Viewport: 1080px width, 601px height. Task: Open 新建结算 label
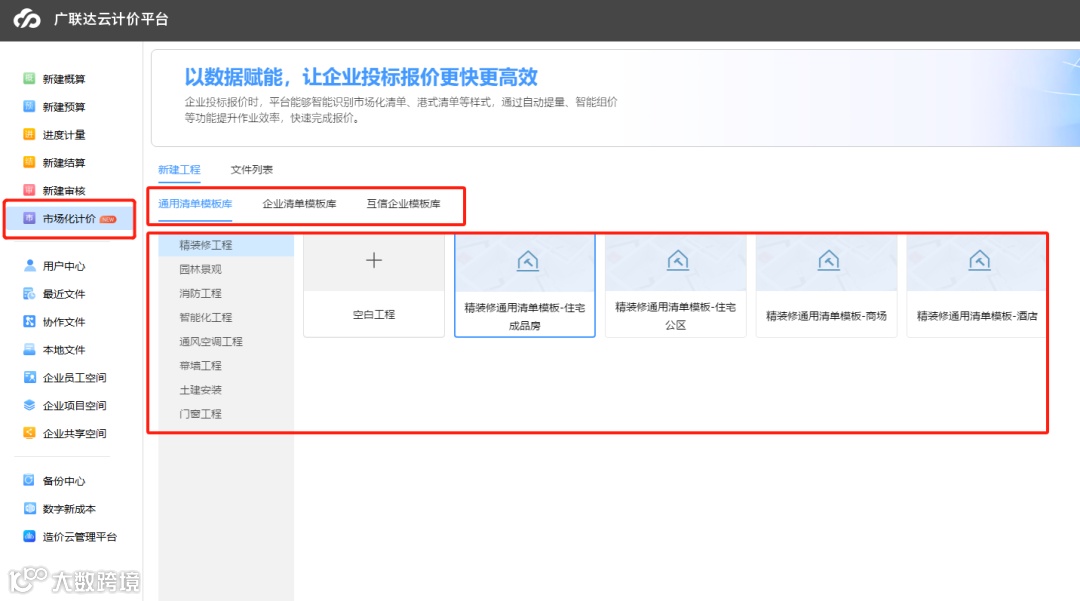pyautogui.click(x=64, y=163)
